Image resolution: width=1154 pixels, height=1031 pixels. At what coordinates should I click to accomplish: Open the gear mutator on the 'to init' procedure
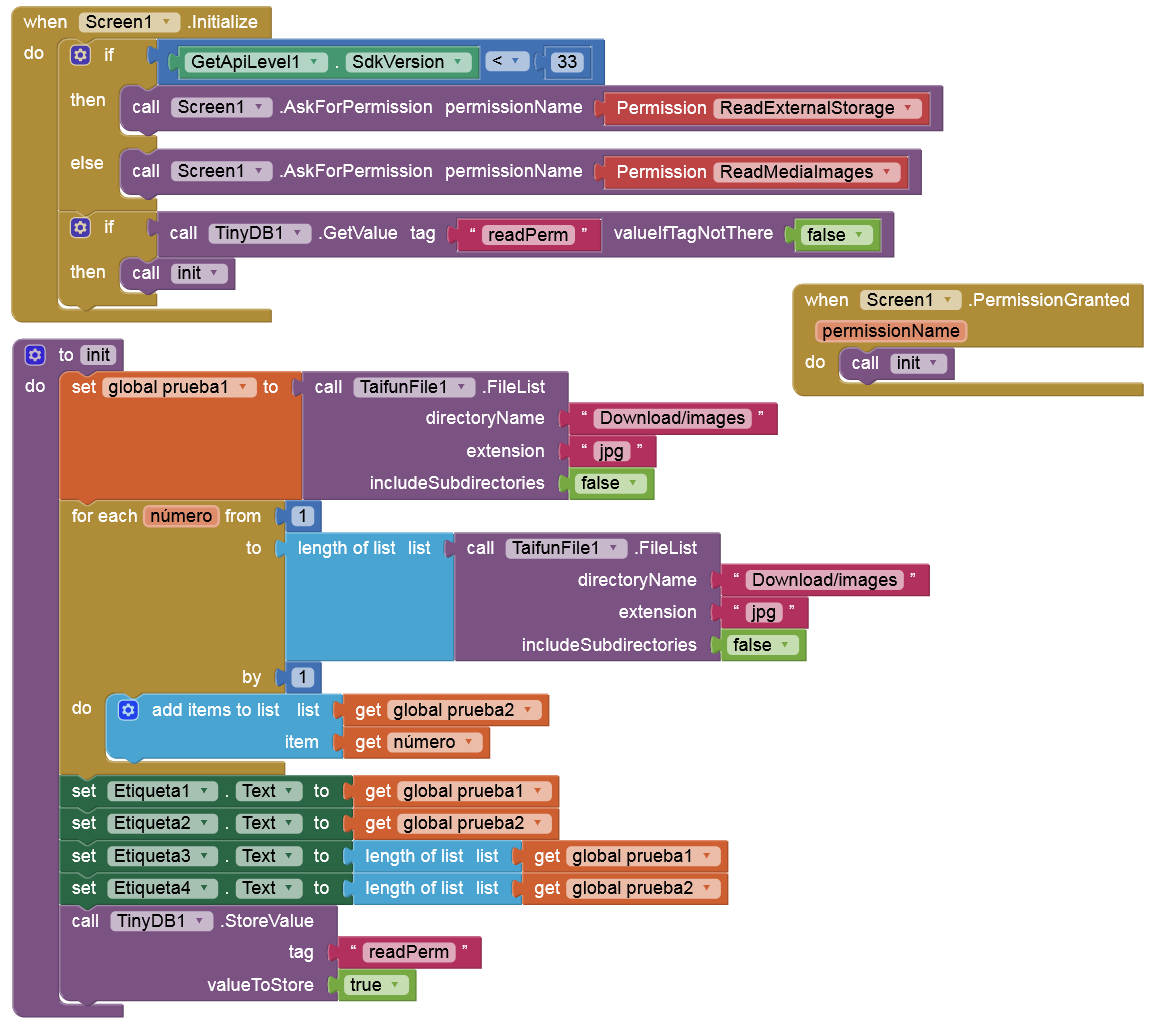35,355
